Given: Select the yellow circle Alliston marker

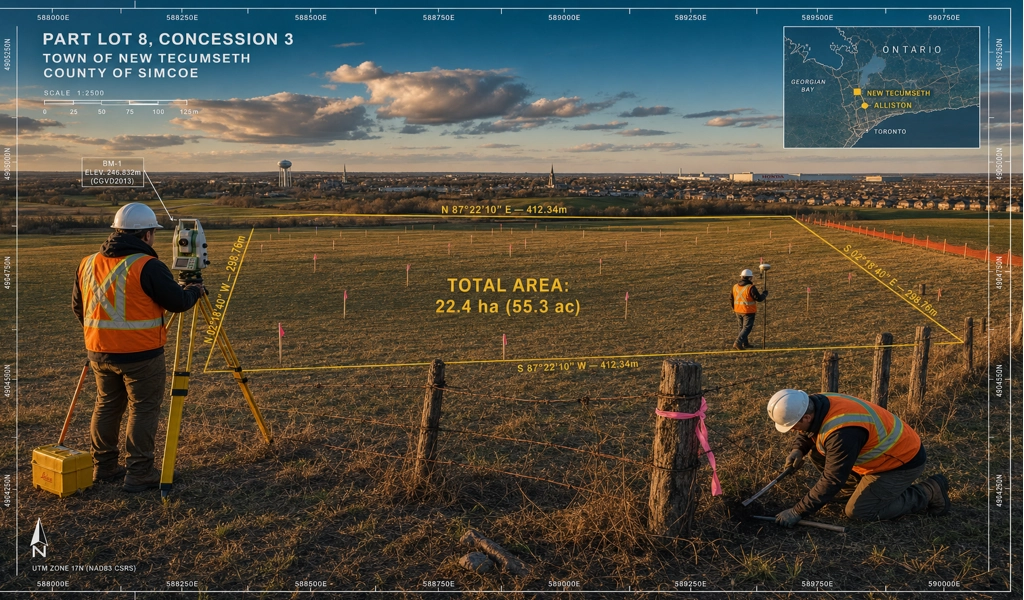Looking at the screenshot, I should pyautogui.click(x=865, y=105).
